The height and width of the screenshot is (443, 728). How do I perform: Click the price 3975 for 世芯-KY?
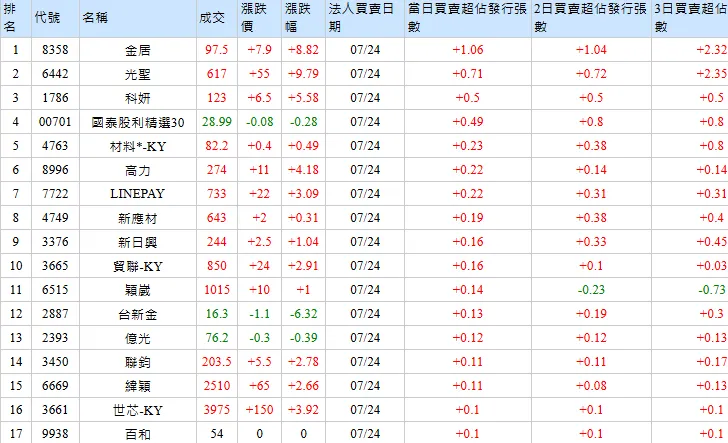[217, 410]
